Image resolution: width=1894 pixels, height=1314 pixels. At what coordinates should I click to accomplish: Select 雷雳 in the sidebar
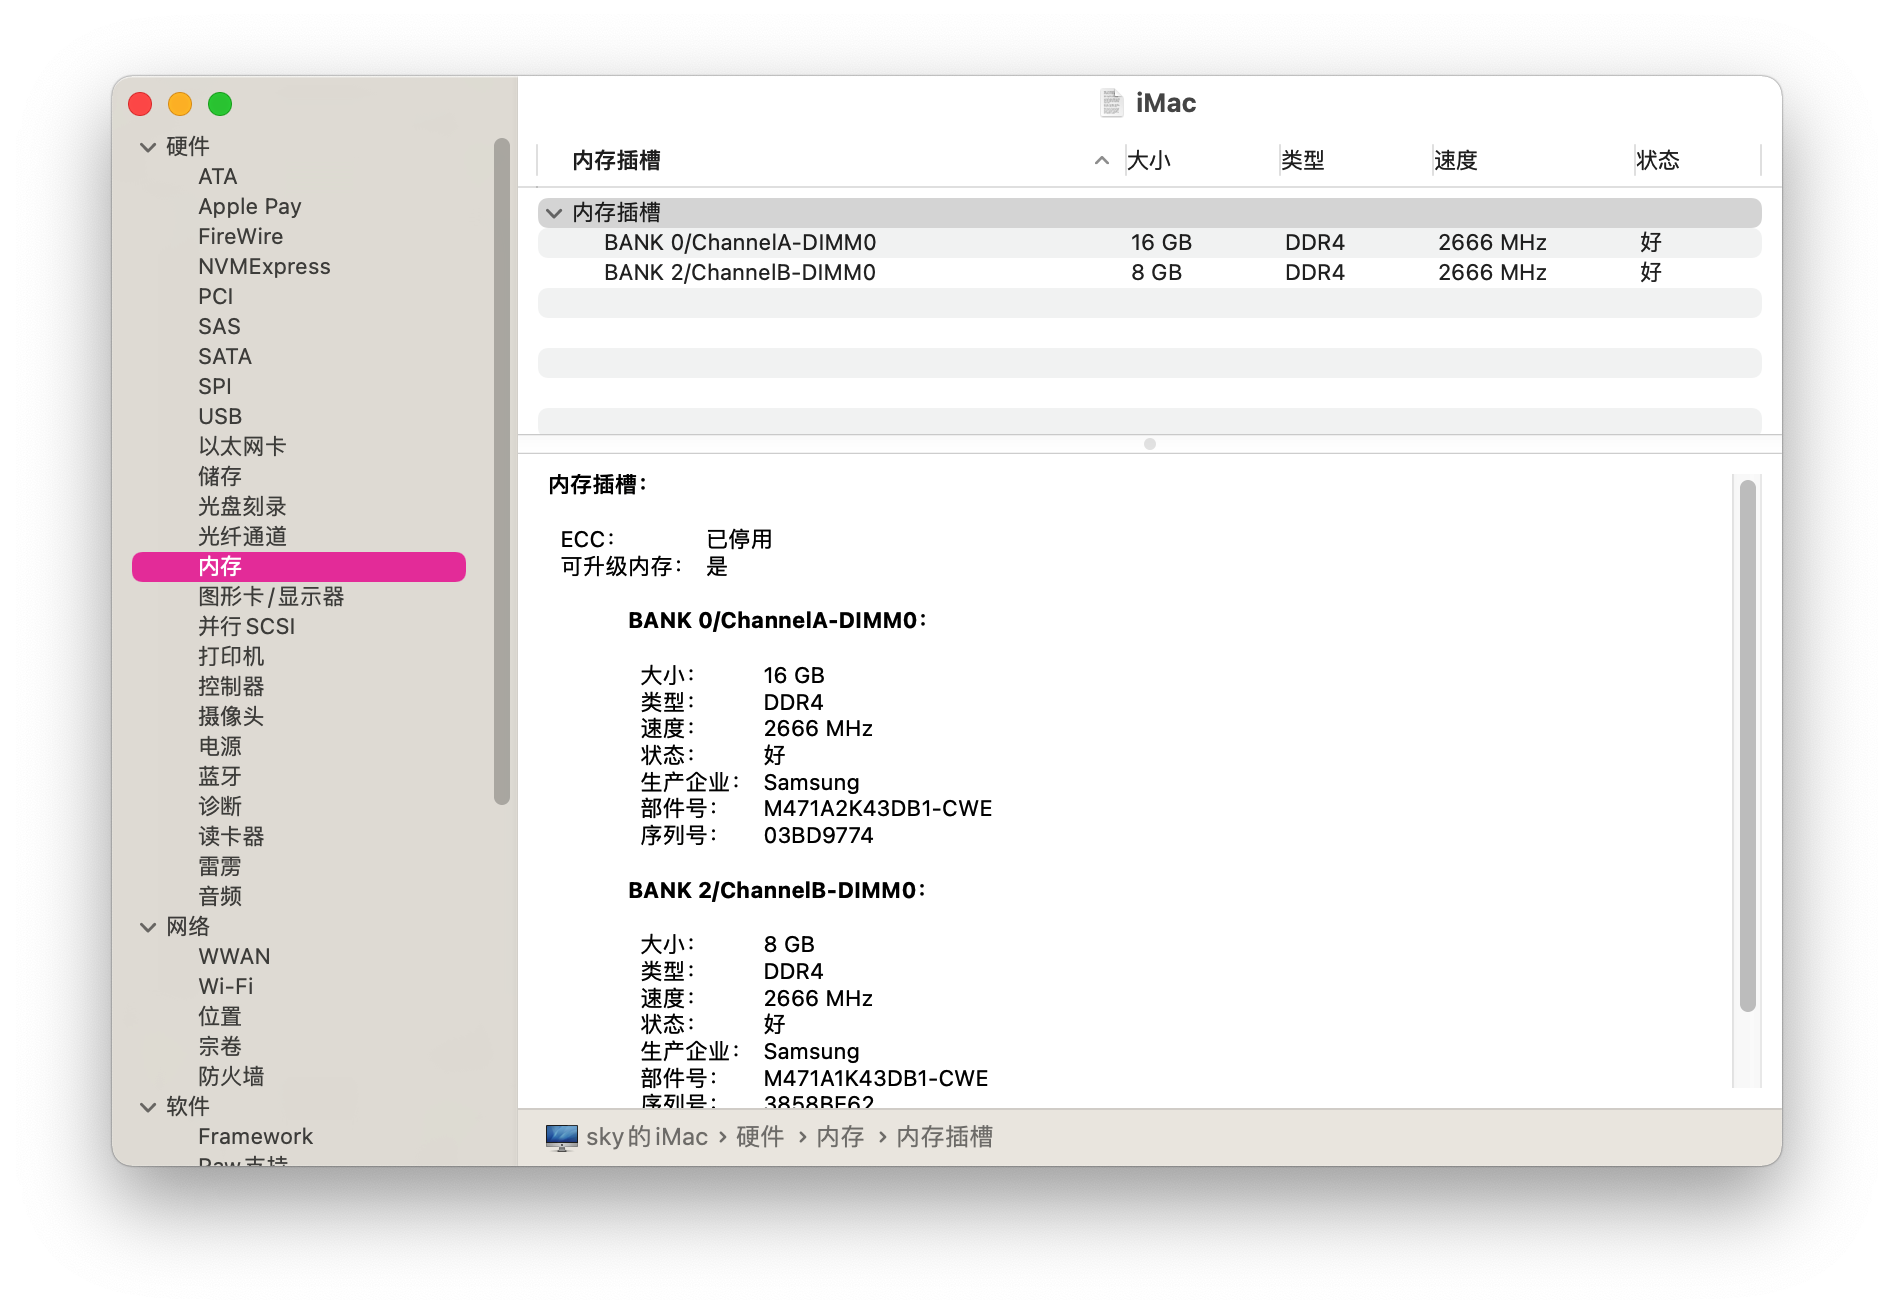[x=220, y=867]
